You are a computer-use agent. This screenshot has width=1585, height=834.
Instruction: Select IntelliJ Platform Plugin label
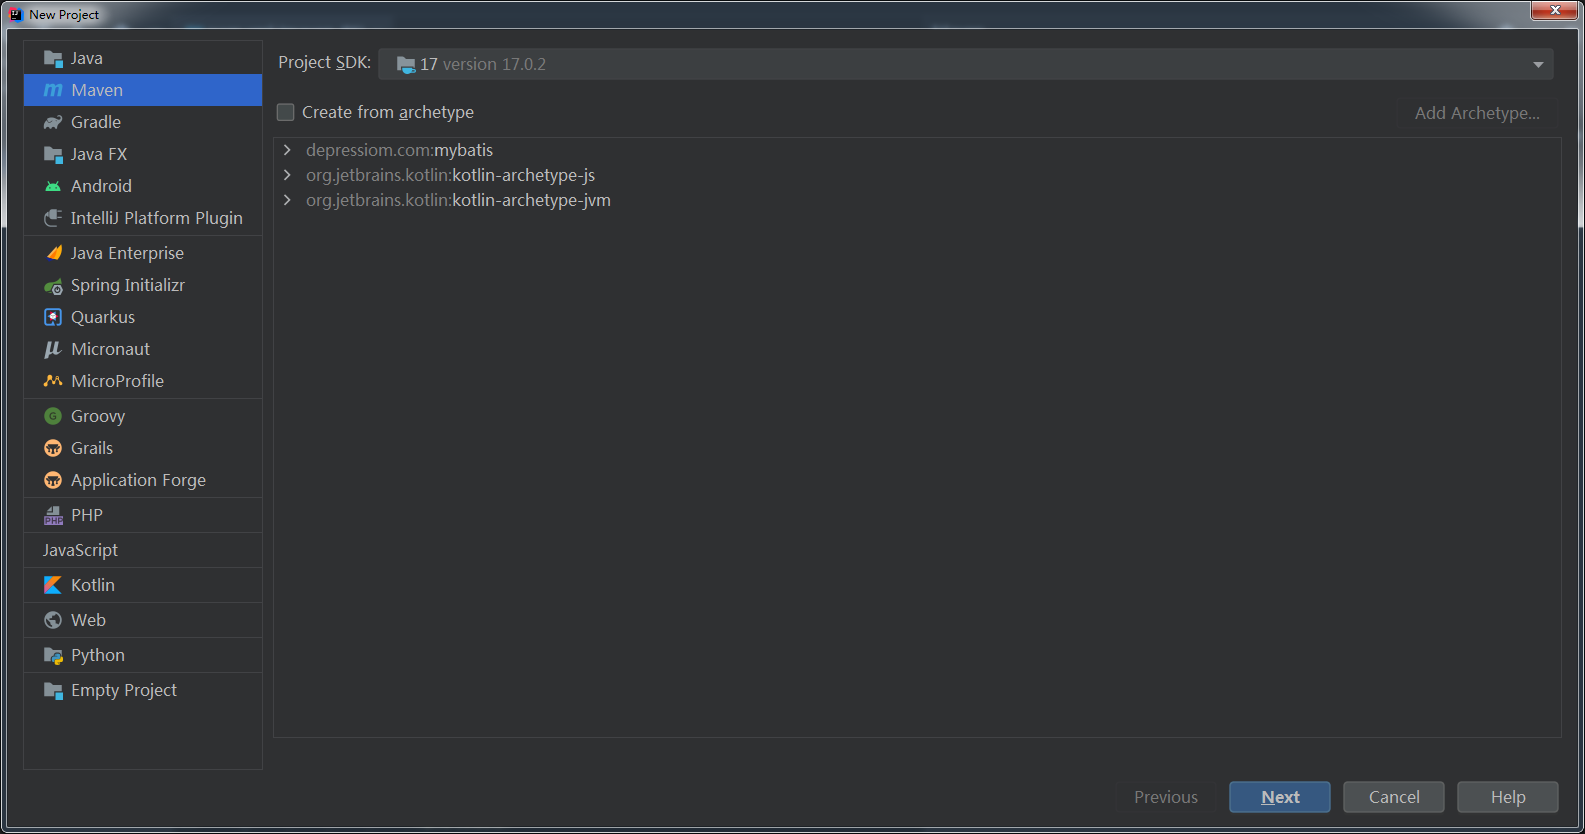pos(157,218)
